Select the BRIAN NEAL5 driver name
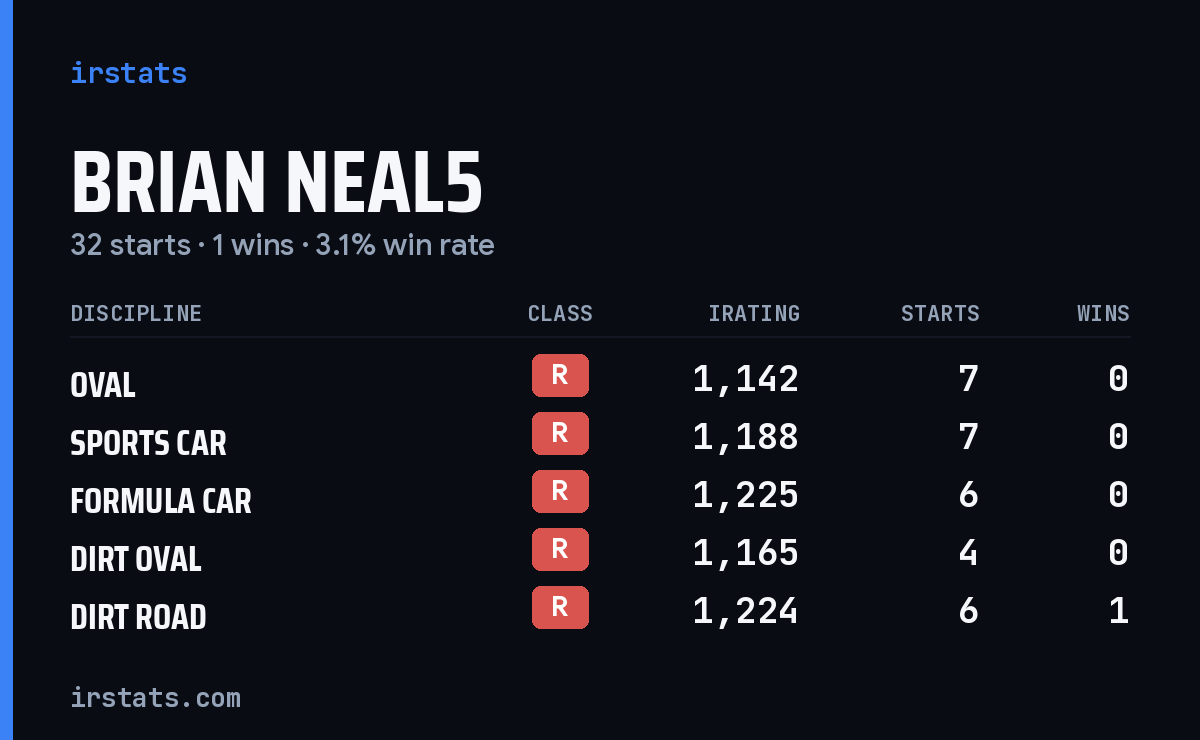This screenshot has height=740, width=1200. [277, 184]
